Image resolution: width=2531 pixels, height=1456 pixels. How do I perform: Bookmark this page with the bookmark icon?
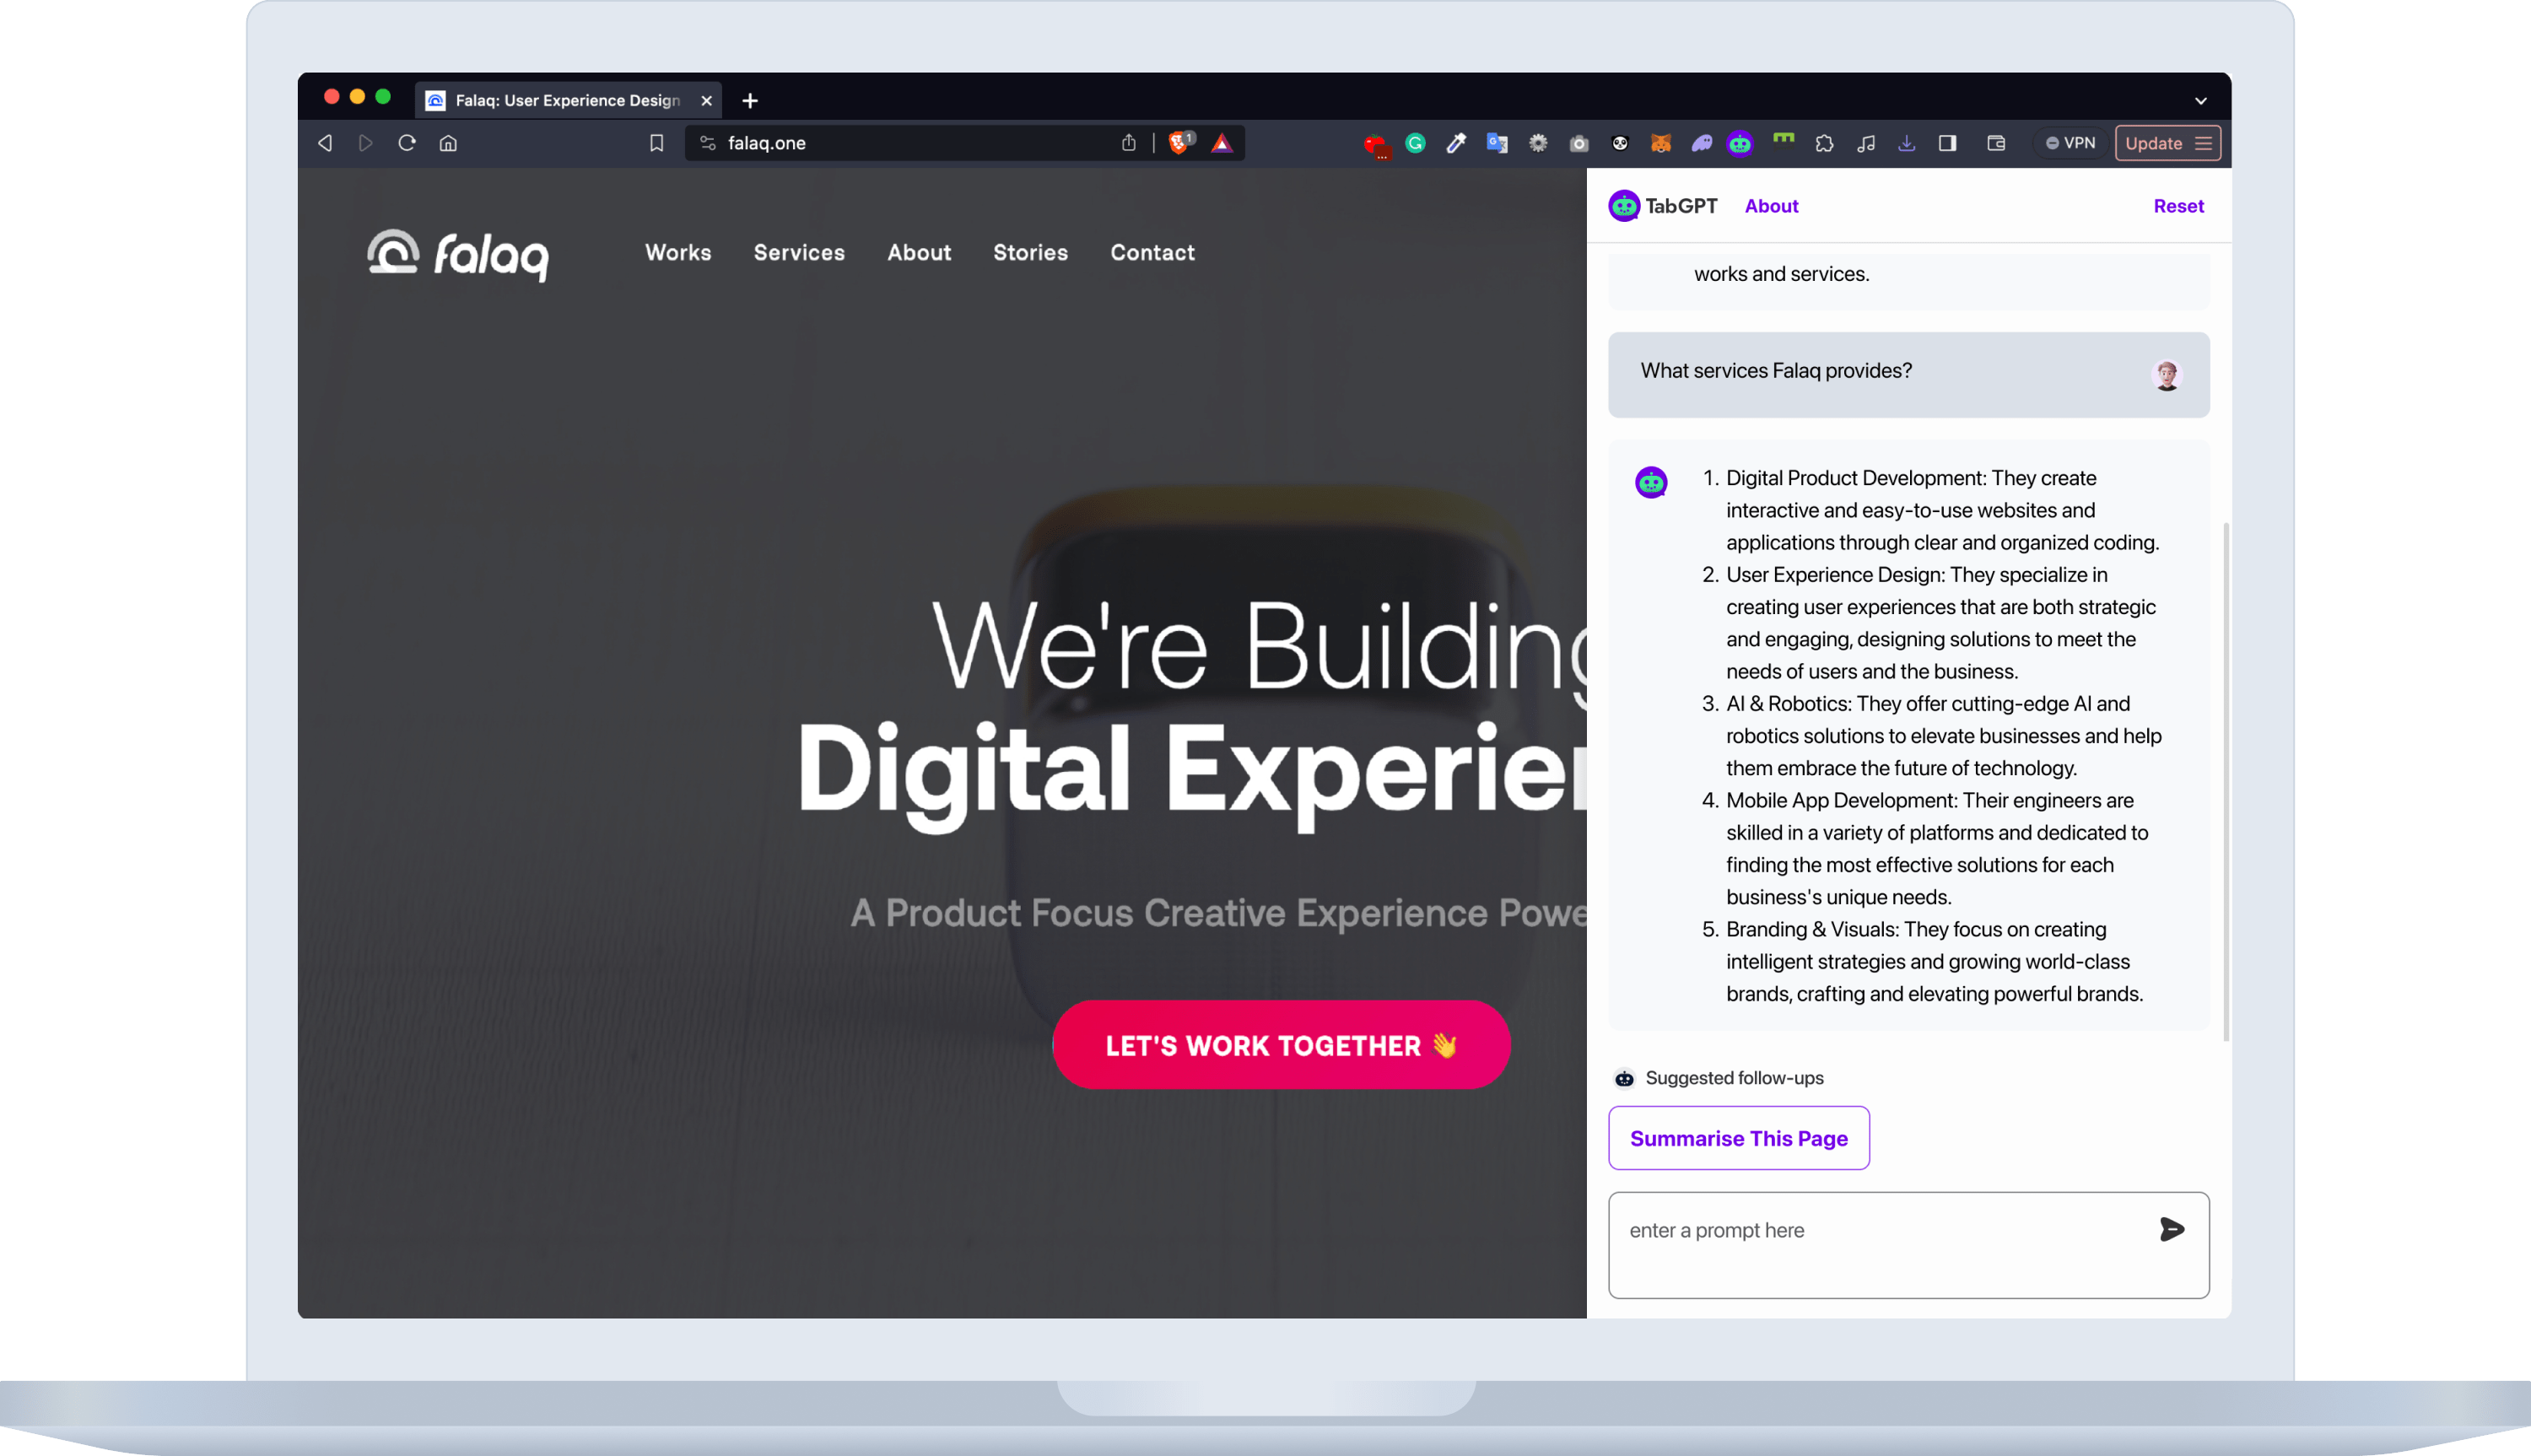click(656, 143)
